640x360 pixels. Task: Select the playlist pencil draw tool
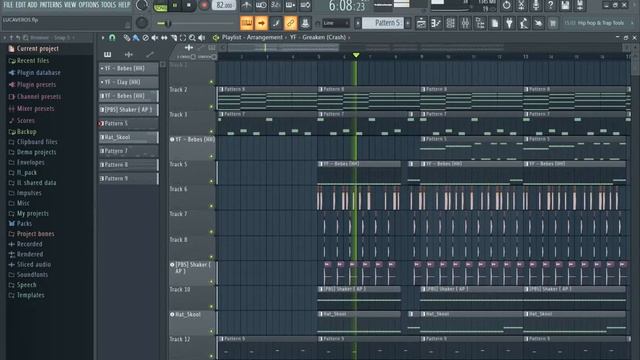click(x=127, y=38)
